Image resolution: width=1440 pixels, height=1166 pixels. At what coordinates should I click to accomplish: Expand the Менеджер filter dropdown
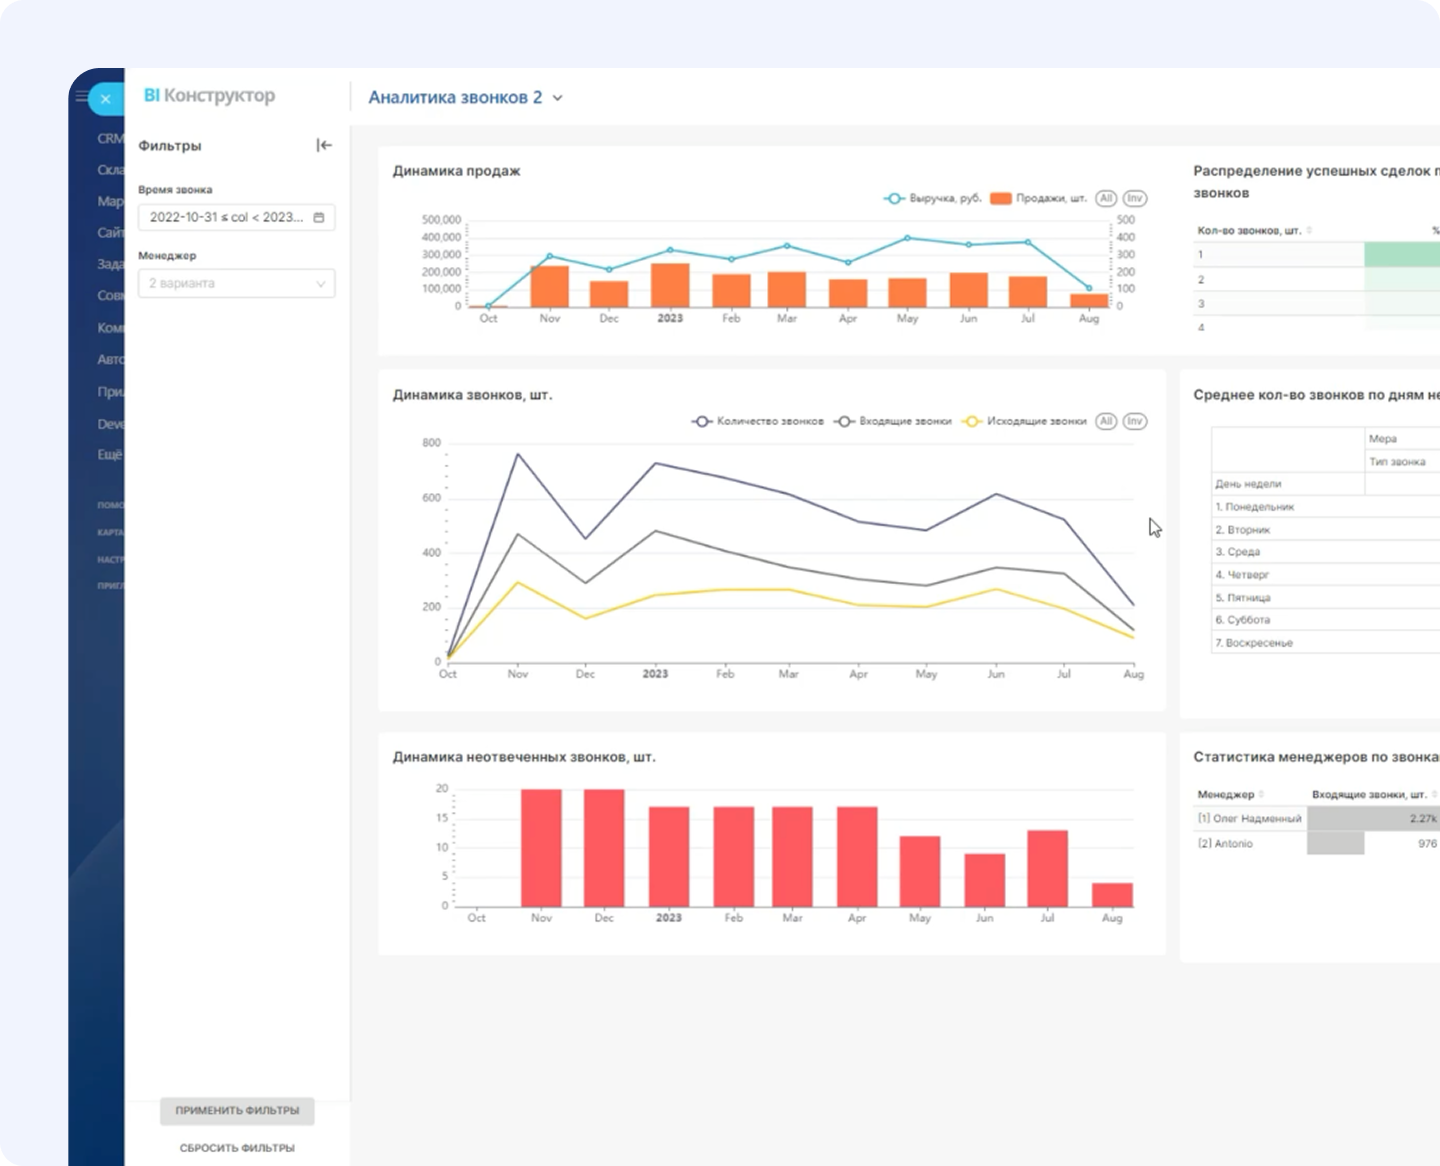coord(236,284)
